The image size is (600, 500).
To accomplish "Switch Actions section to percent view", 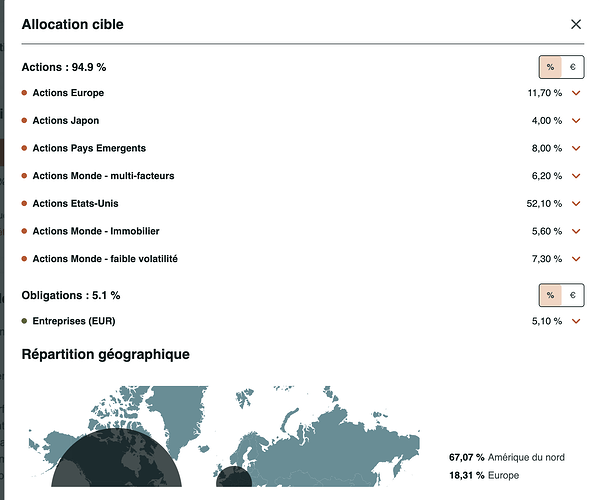I will pyautogui.click(x=550, y=67).
